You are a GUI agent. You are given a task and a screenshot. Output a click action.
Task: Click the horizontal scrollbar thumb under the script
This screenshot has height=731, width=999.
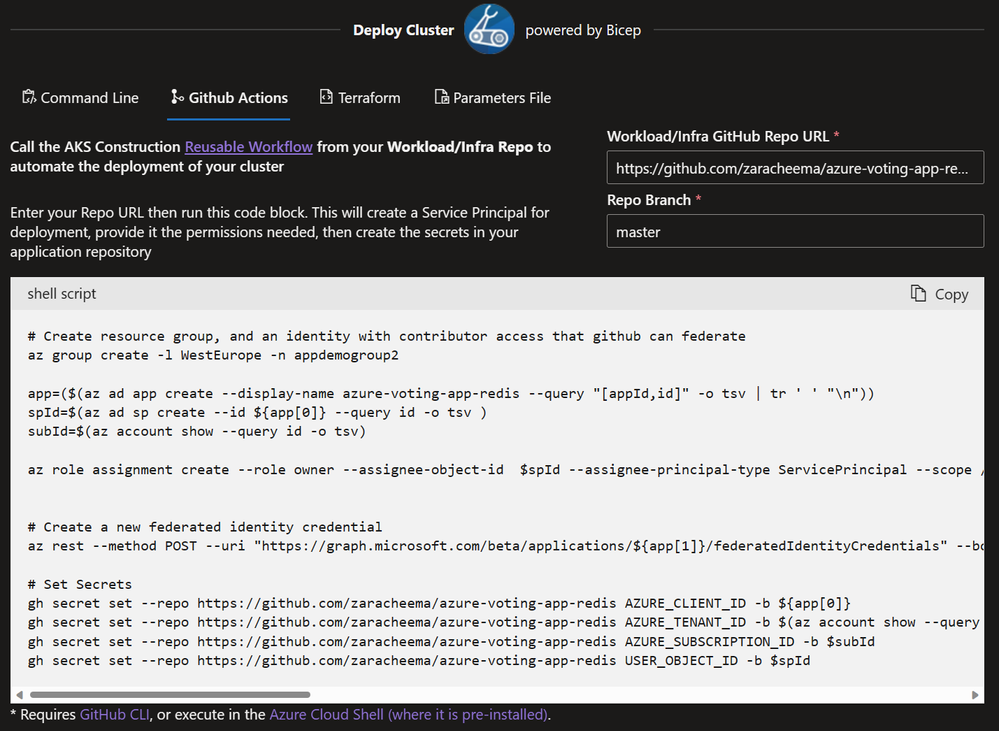point(170,695)
